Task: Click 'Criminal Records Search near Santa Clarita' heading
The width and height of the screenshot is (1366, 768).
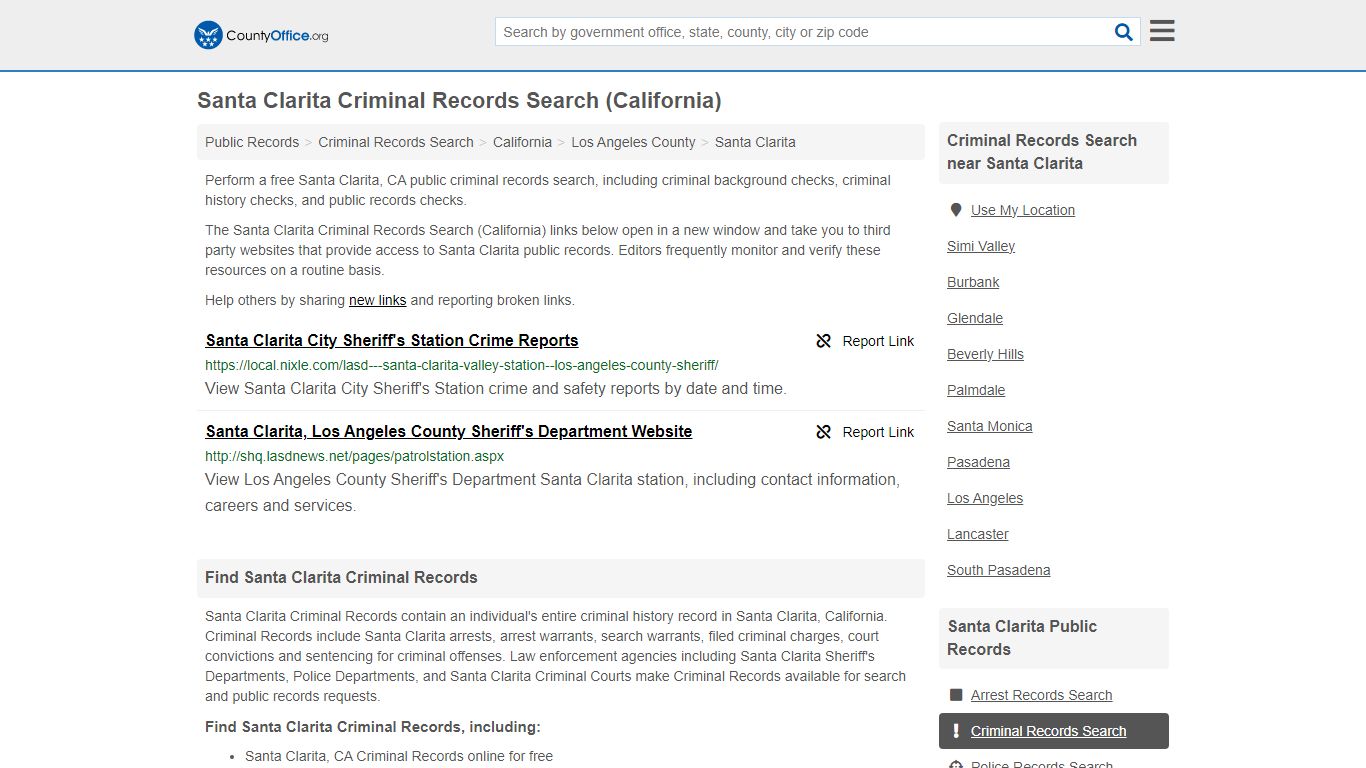Action: (1042, 152)
